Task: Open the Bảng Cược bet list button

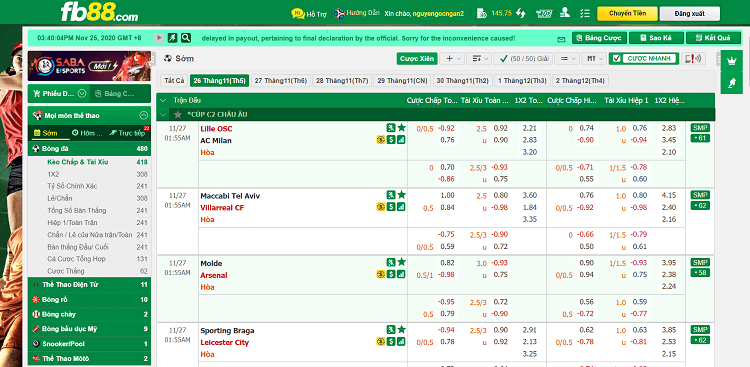Action: [x=599, y=38]
